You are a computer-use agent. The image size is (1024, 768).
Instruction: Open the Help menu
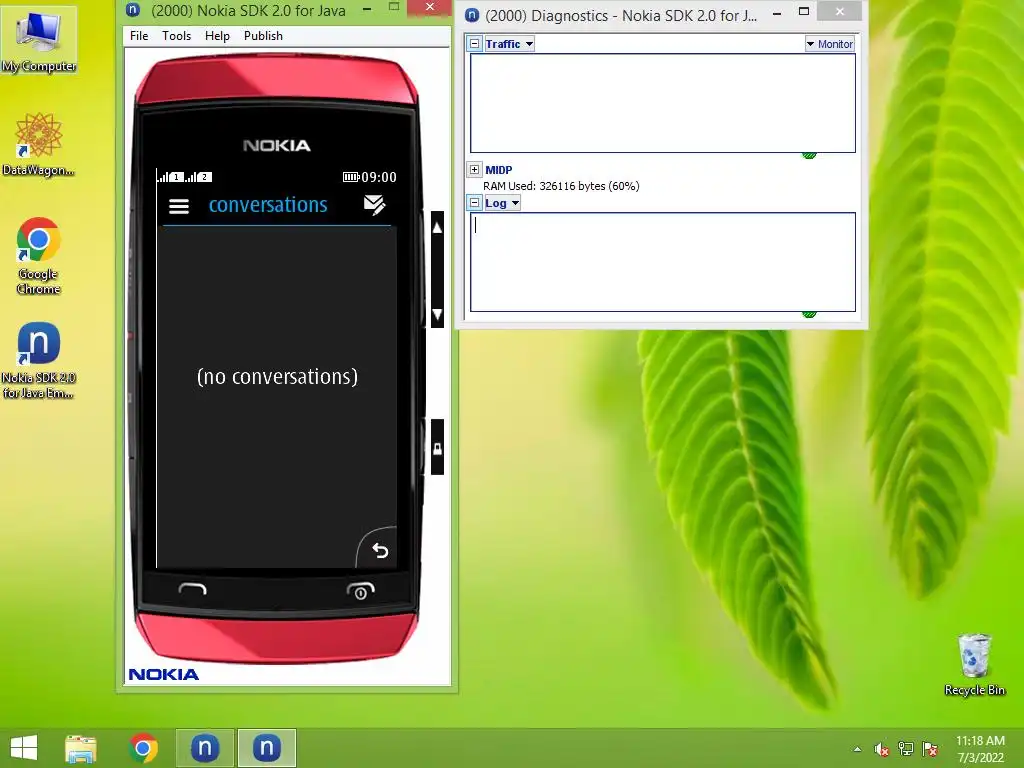tap(217, 36)
